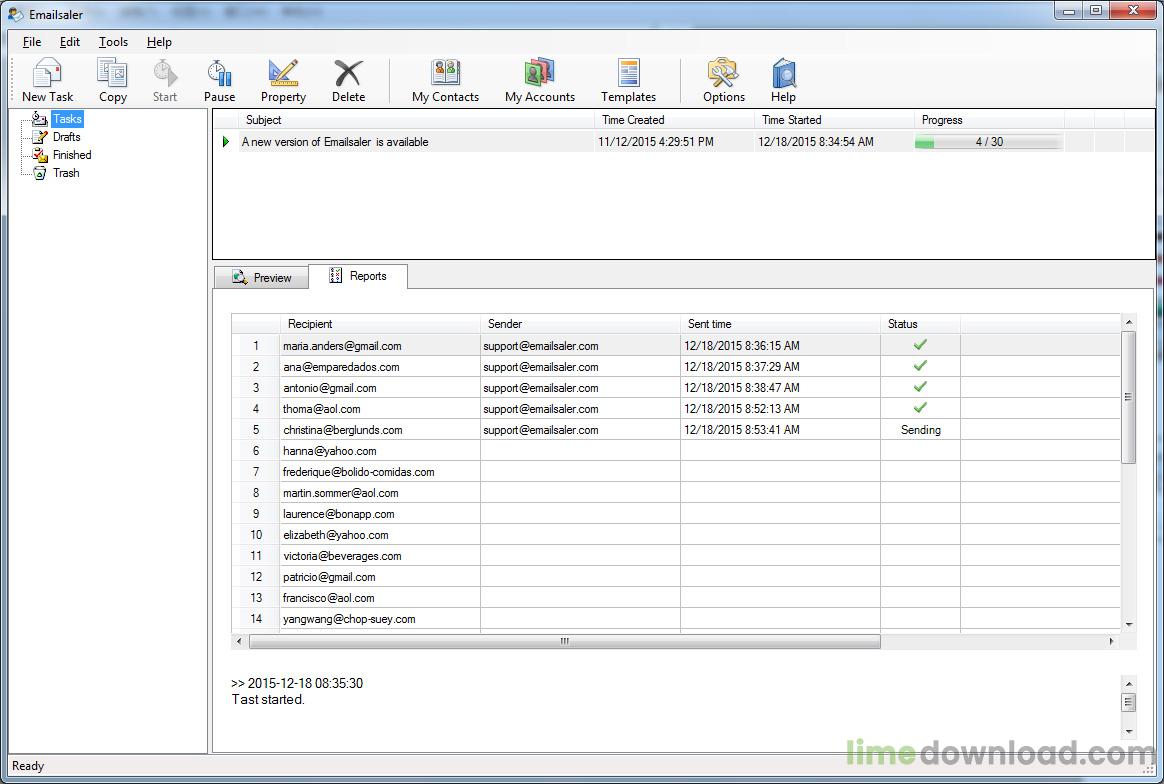Switch to the Reports tab
Screen dimensions: 1164x784
tap(358, 276)
